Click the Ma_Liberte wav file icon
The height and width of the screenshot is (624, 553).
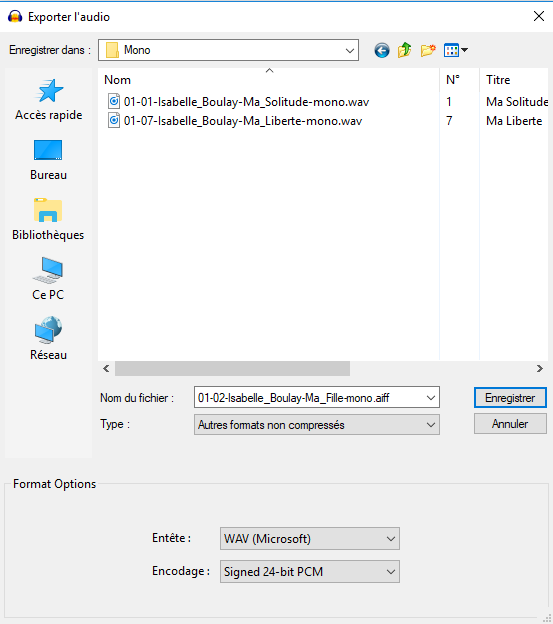114,121
